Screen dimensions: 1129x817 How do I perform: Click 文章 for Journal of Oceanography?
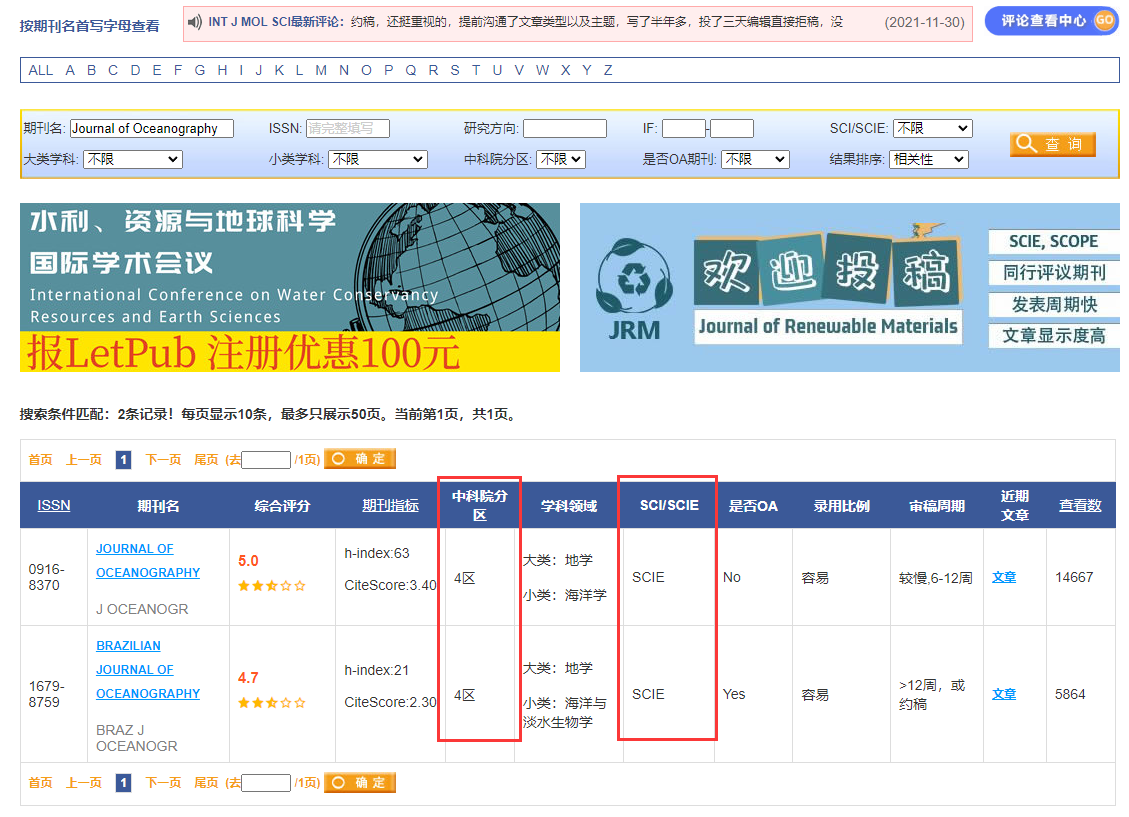pyautogui.click(x=1003, y=576)
